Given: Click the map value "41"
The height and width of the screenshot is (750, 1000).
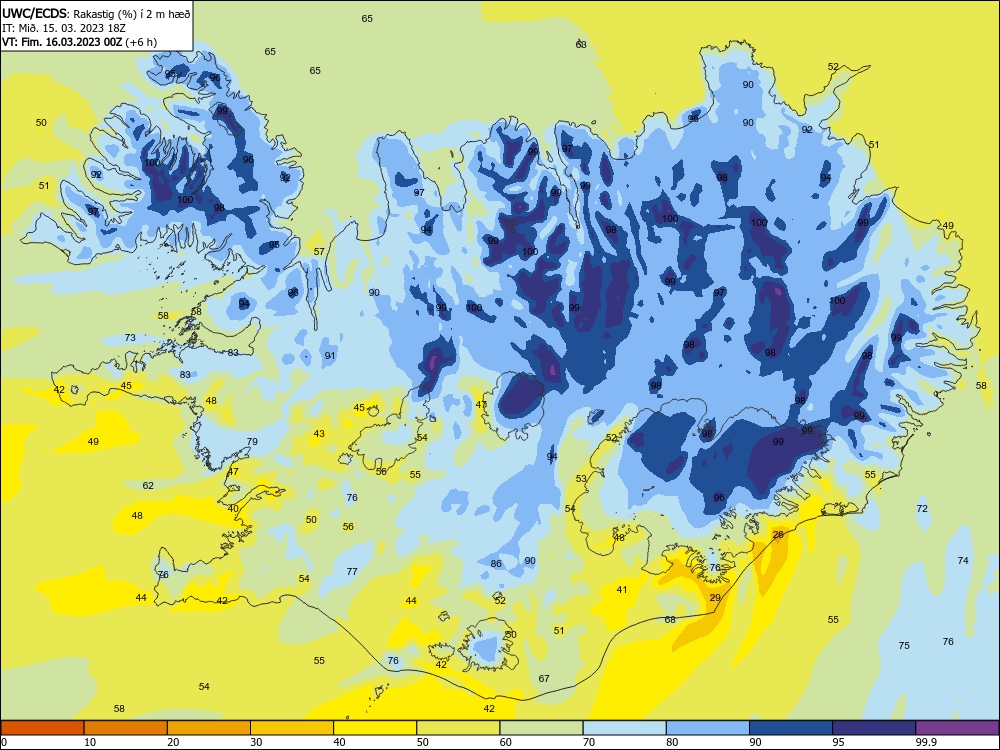Looking at the screenshot, I should point(622,589).
